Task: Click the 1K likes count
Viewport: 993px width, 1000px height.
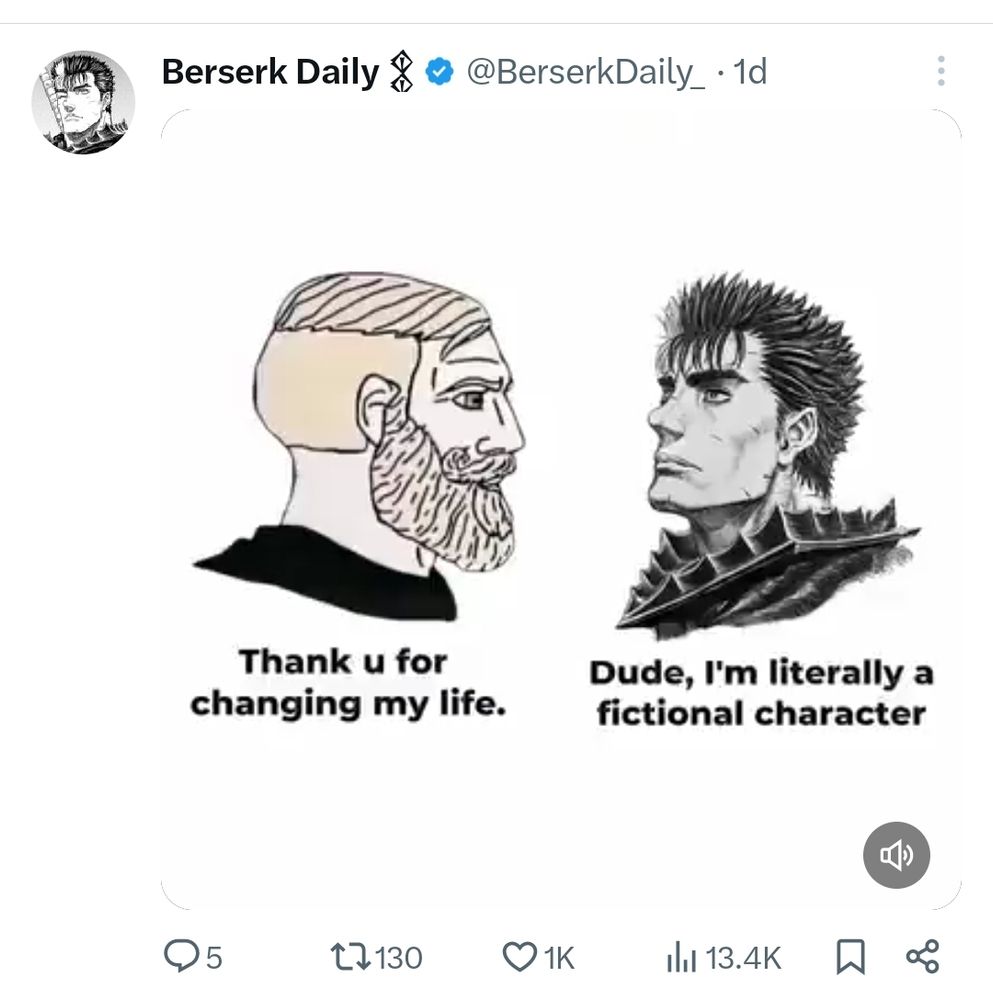Action: pyautogui.click(x=558, y=958)
